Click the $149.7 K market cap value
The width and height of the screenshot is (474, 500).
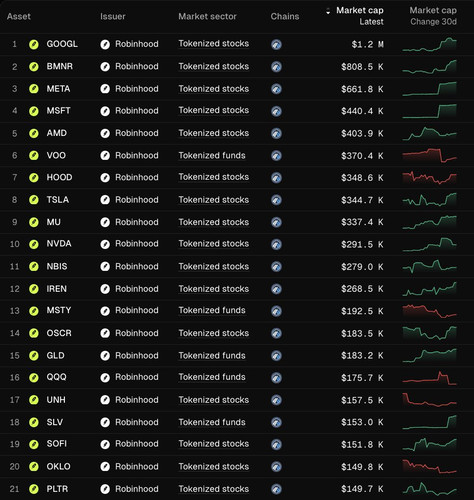pyautogui.click(x=362, y=489)
